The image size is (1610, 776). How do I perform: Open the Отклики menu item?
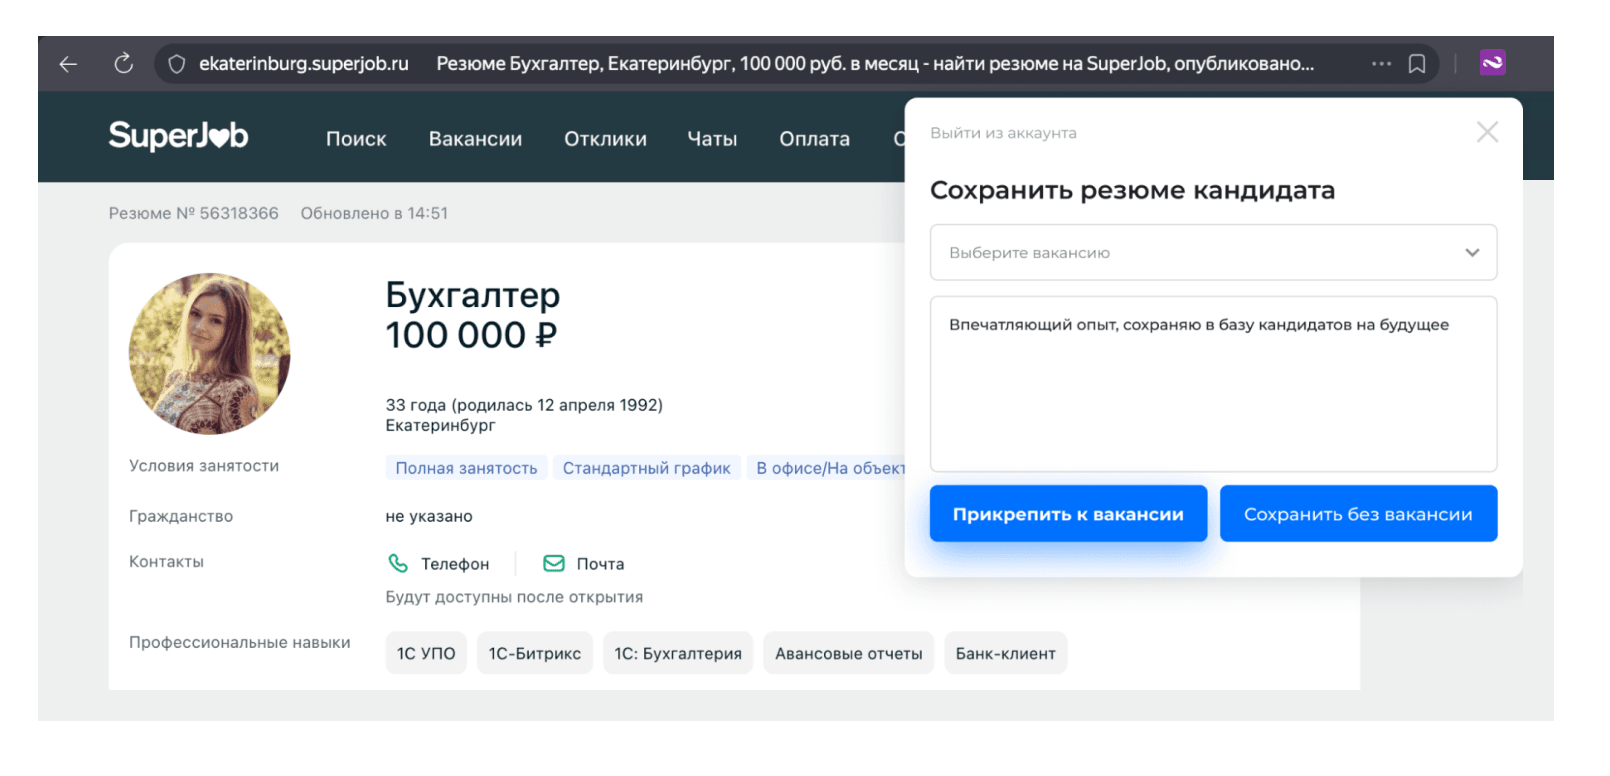point(605,139)
